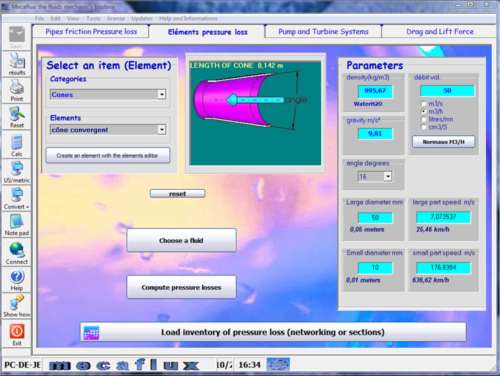Click the 25,46 km/h speed text

[x=433, y=229]
